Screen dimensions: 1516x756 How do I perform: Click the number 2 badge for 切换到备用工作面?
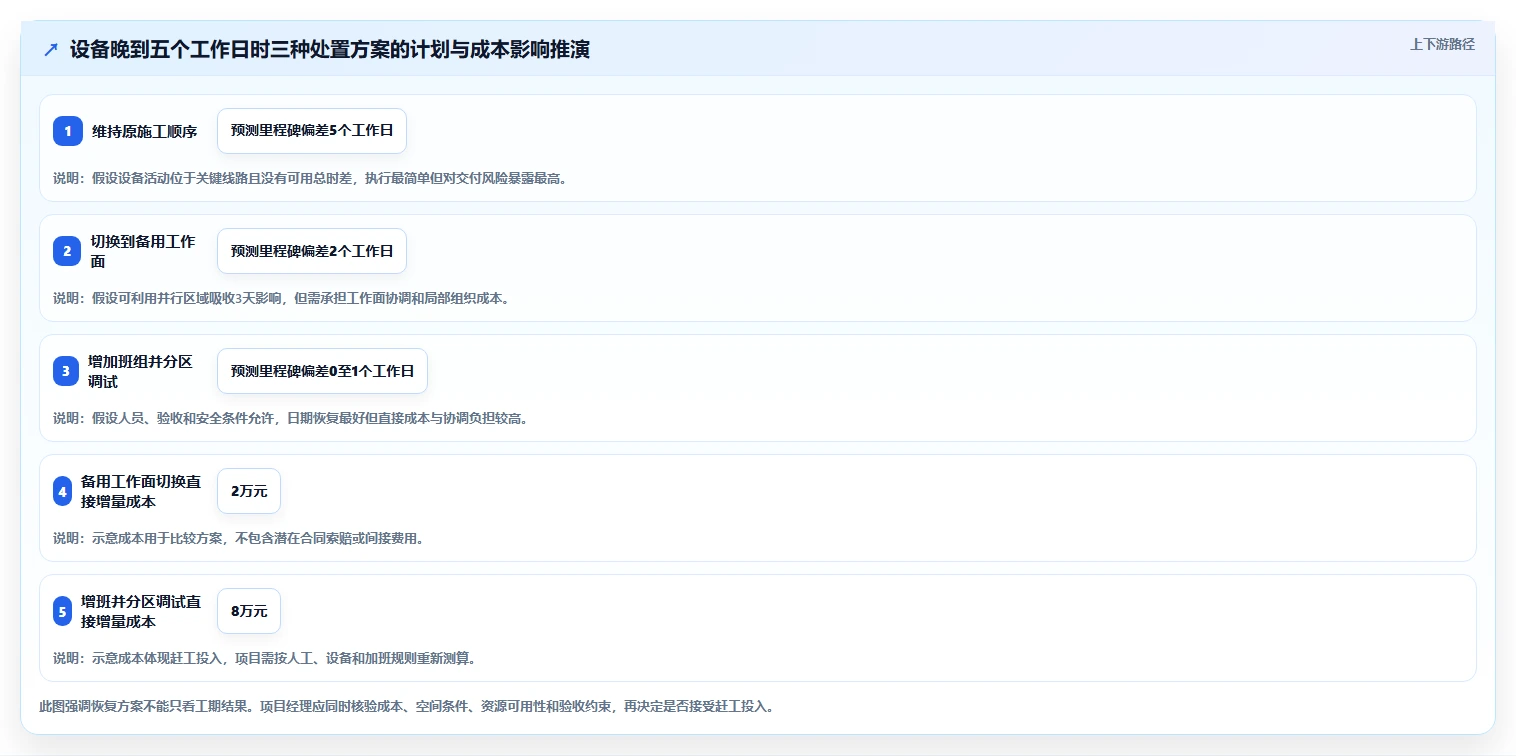tap(68, 251)
